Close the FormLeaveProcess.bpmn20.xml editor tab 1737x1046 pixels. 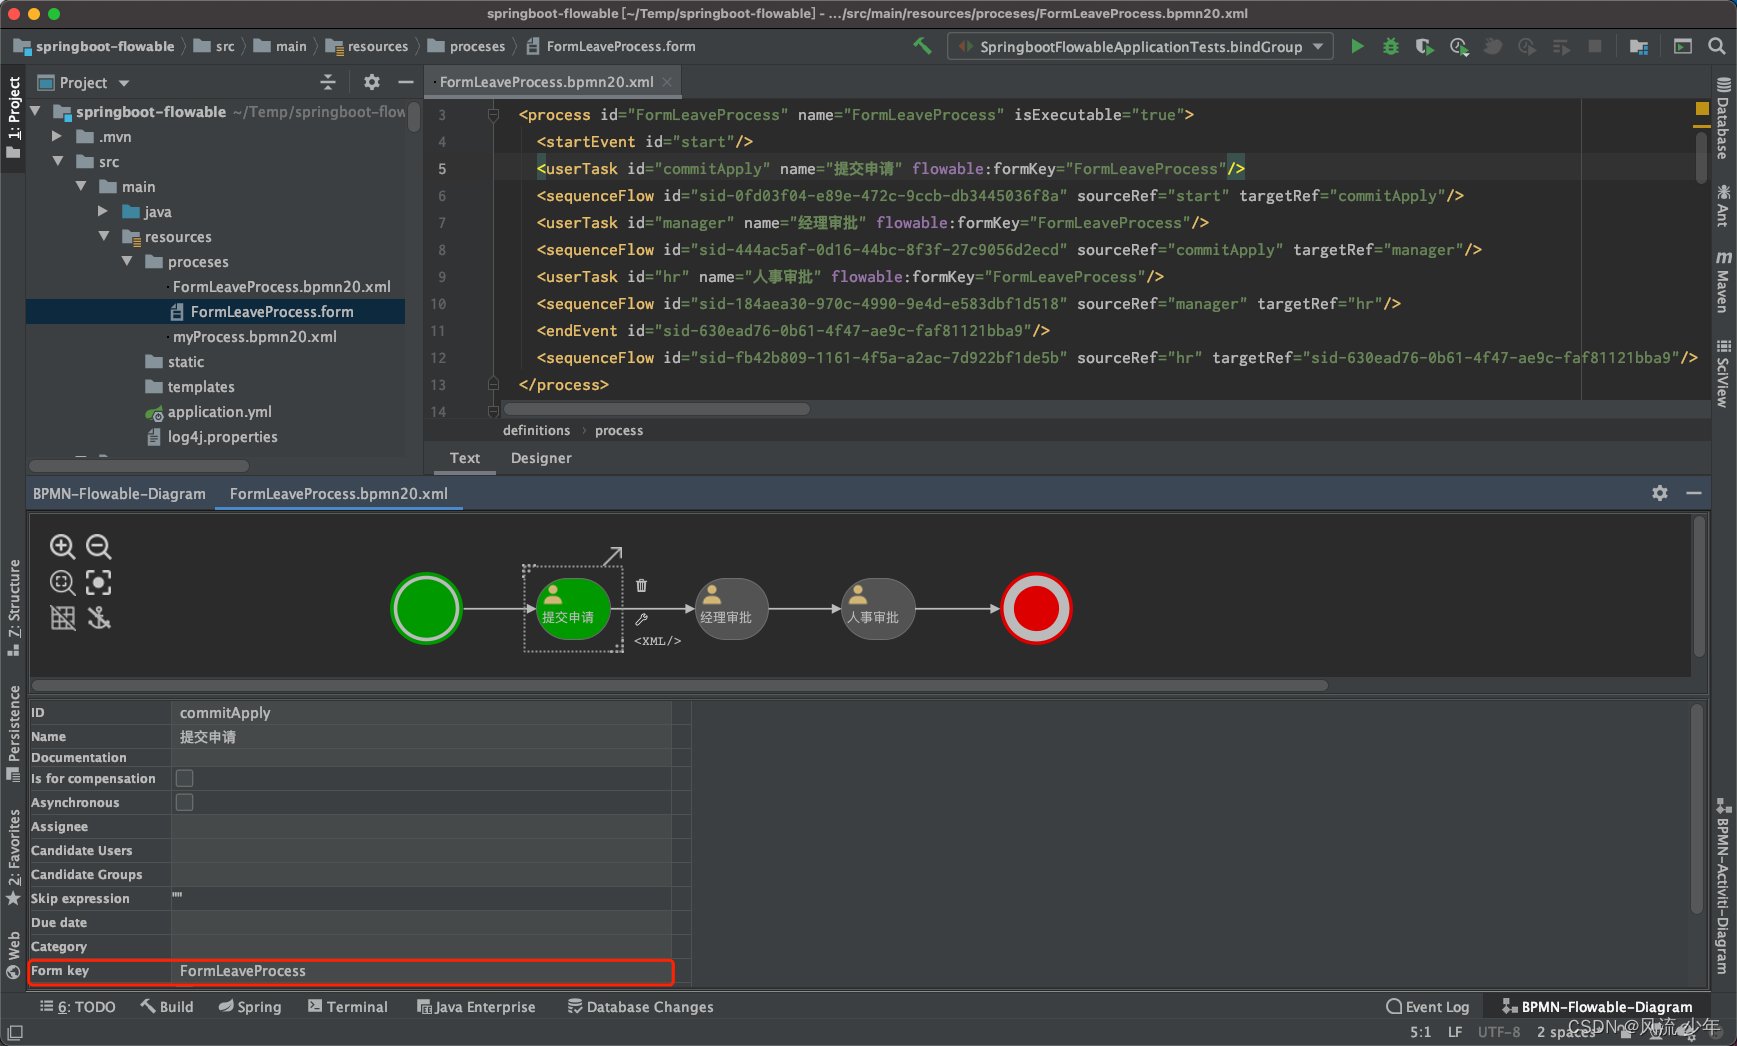[x=667, y=82]
